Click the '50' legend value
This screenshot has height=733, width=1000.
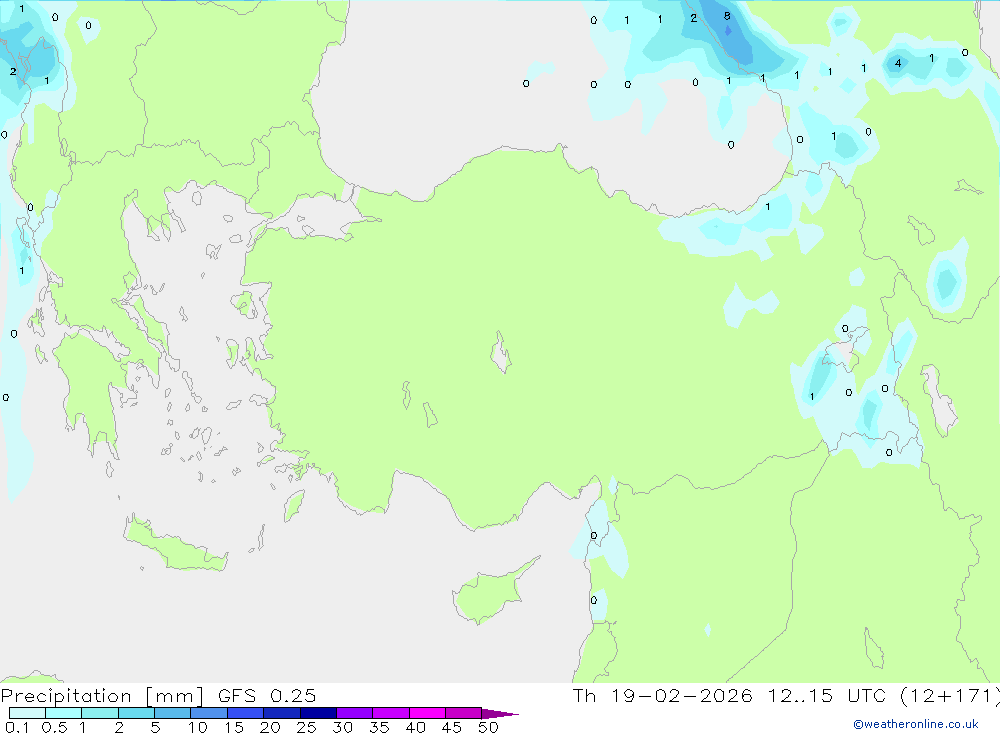click(x=488, y=727)
